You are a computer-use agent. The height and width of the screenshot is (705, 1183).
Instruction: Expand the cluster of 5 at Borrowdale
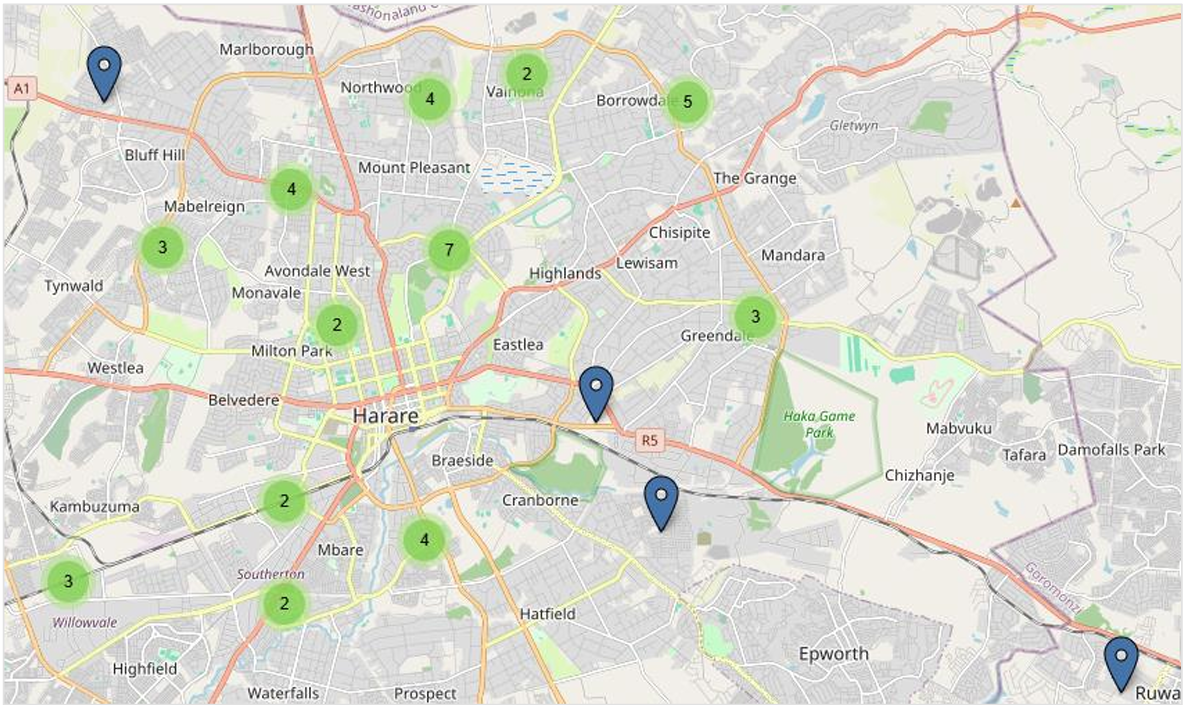tap(687, 101)
